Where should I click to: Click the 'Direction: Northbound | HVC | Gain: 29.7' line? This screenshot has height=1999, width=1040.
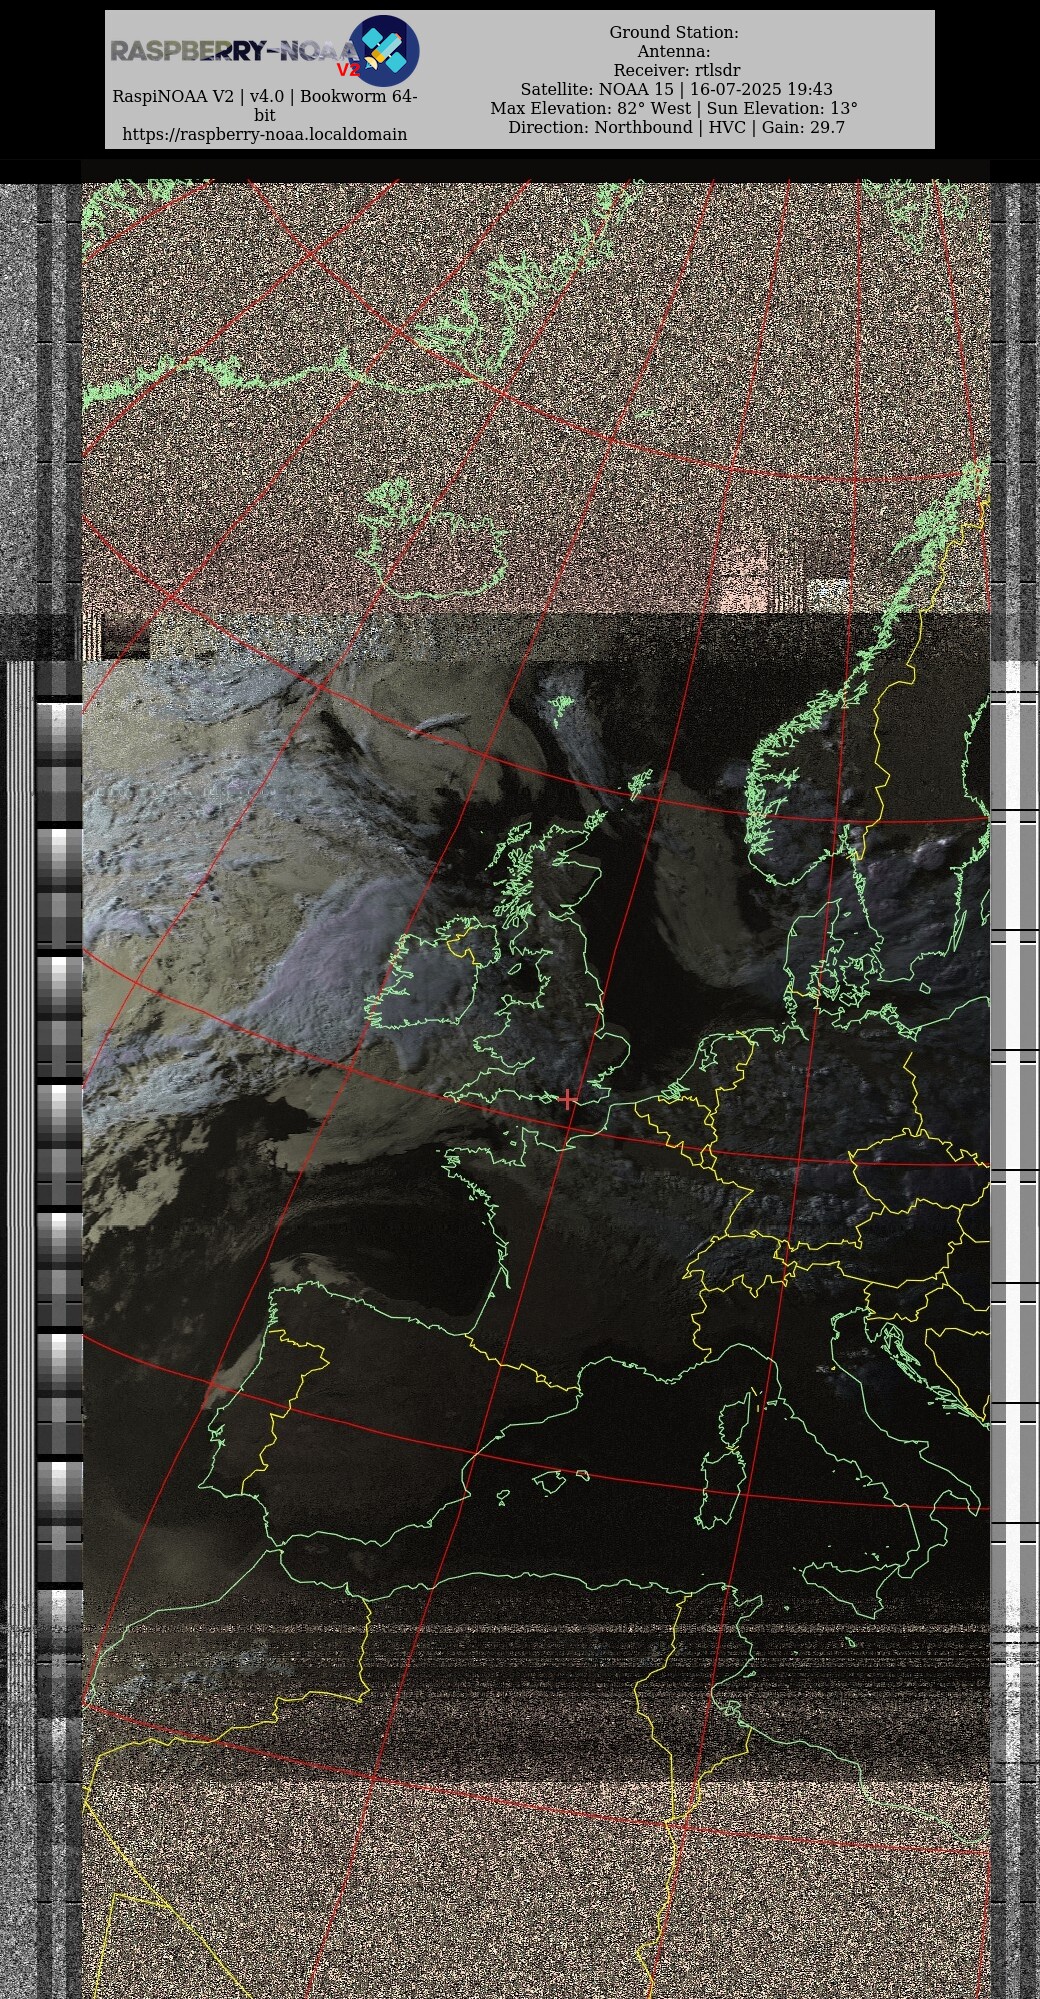(x=676, y=127)
